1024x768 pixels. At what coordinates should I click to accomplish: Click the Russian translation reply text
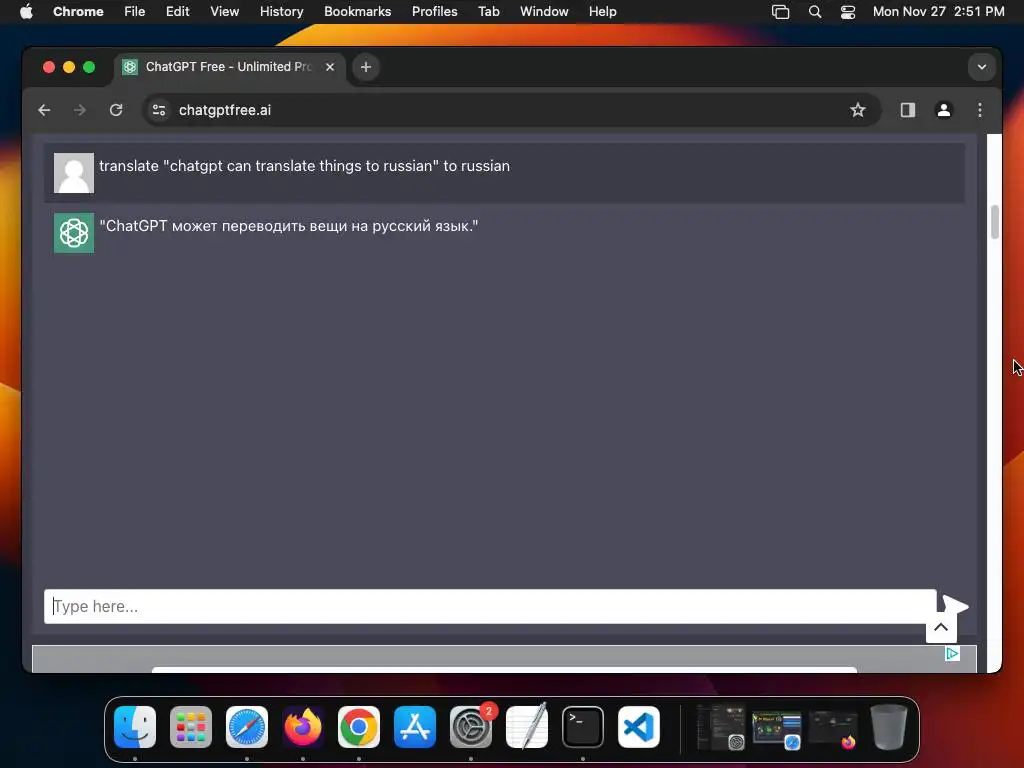click(289, 226)
